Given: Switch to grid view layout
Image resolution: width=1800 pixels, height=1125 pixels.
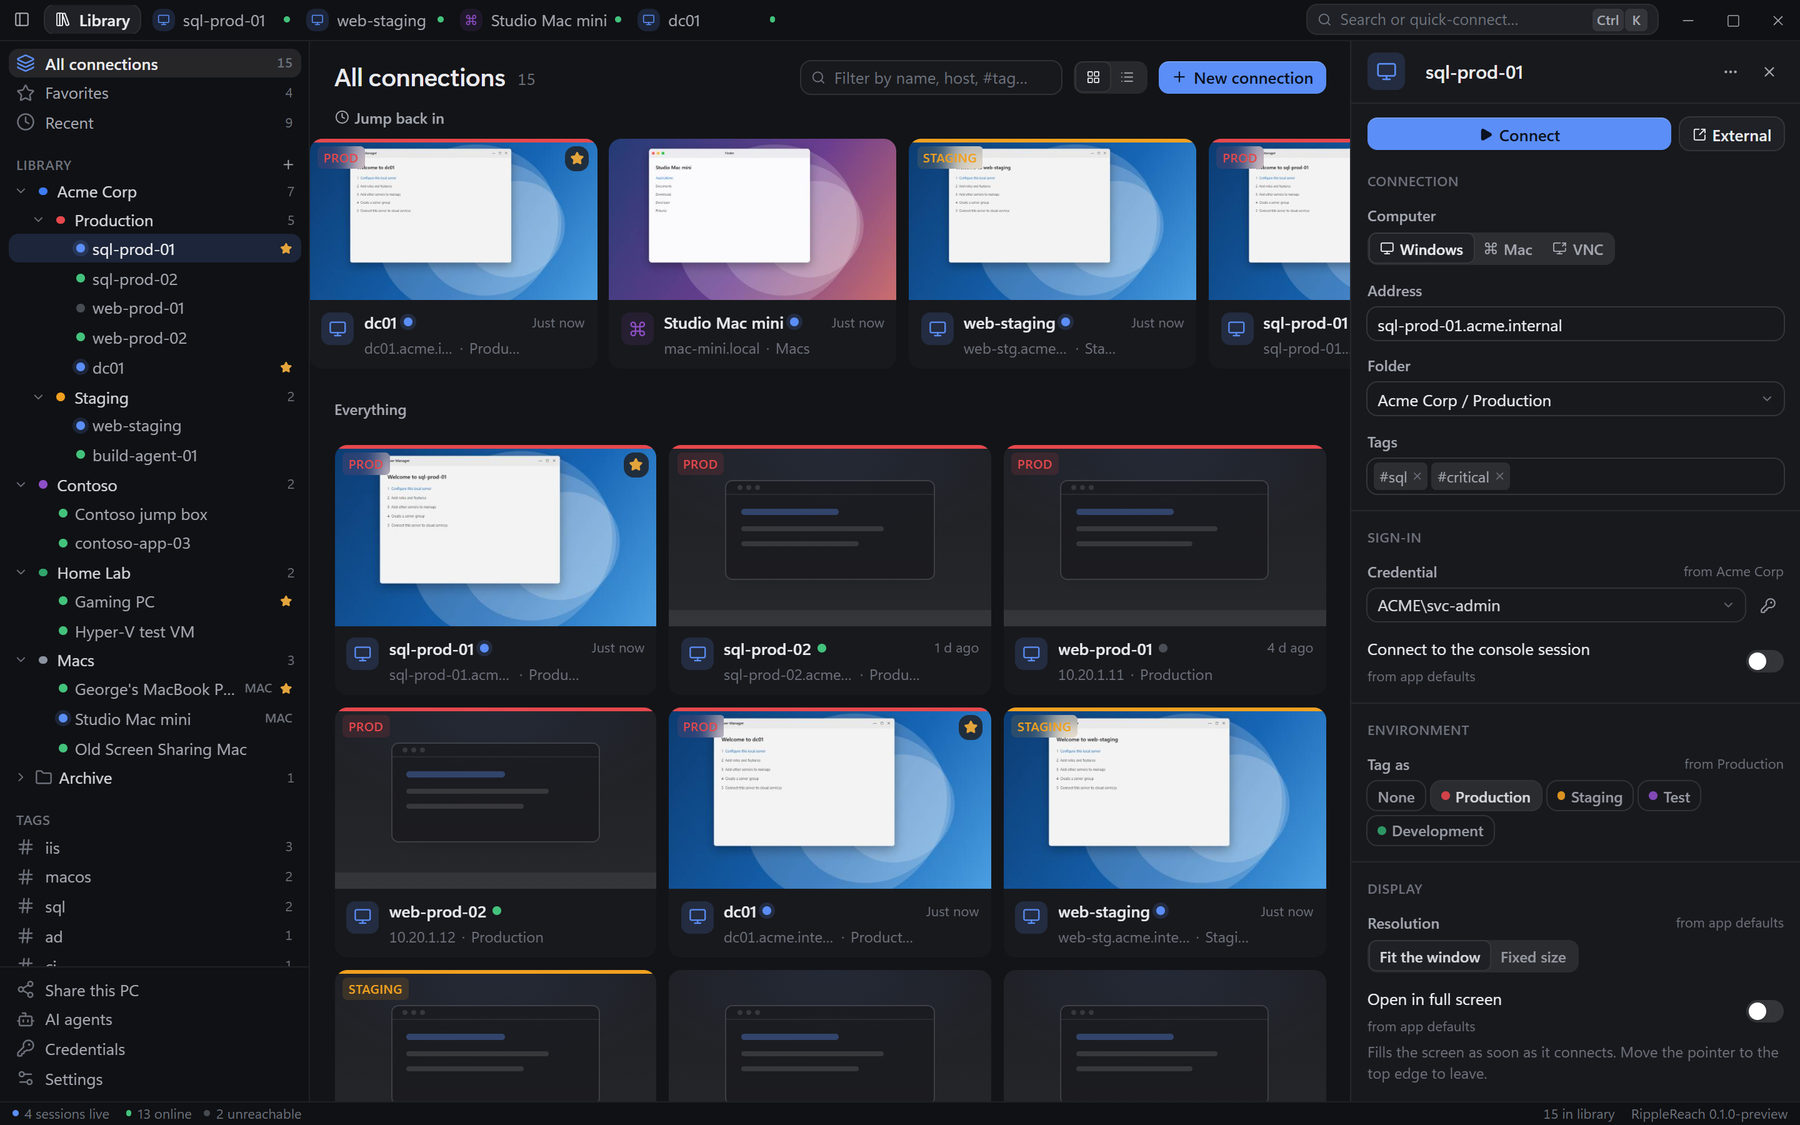Looking at the screenshot, I should (1093, 78).
